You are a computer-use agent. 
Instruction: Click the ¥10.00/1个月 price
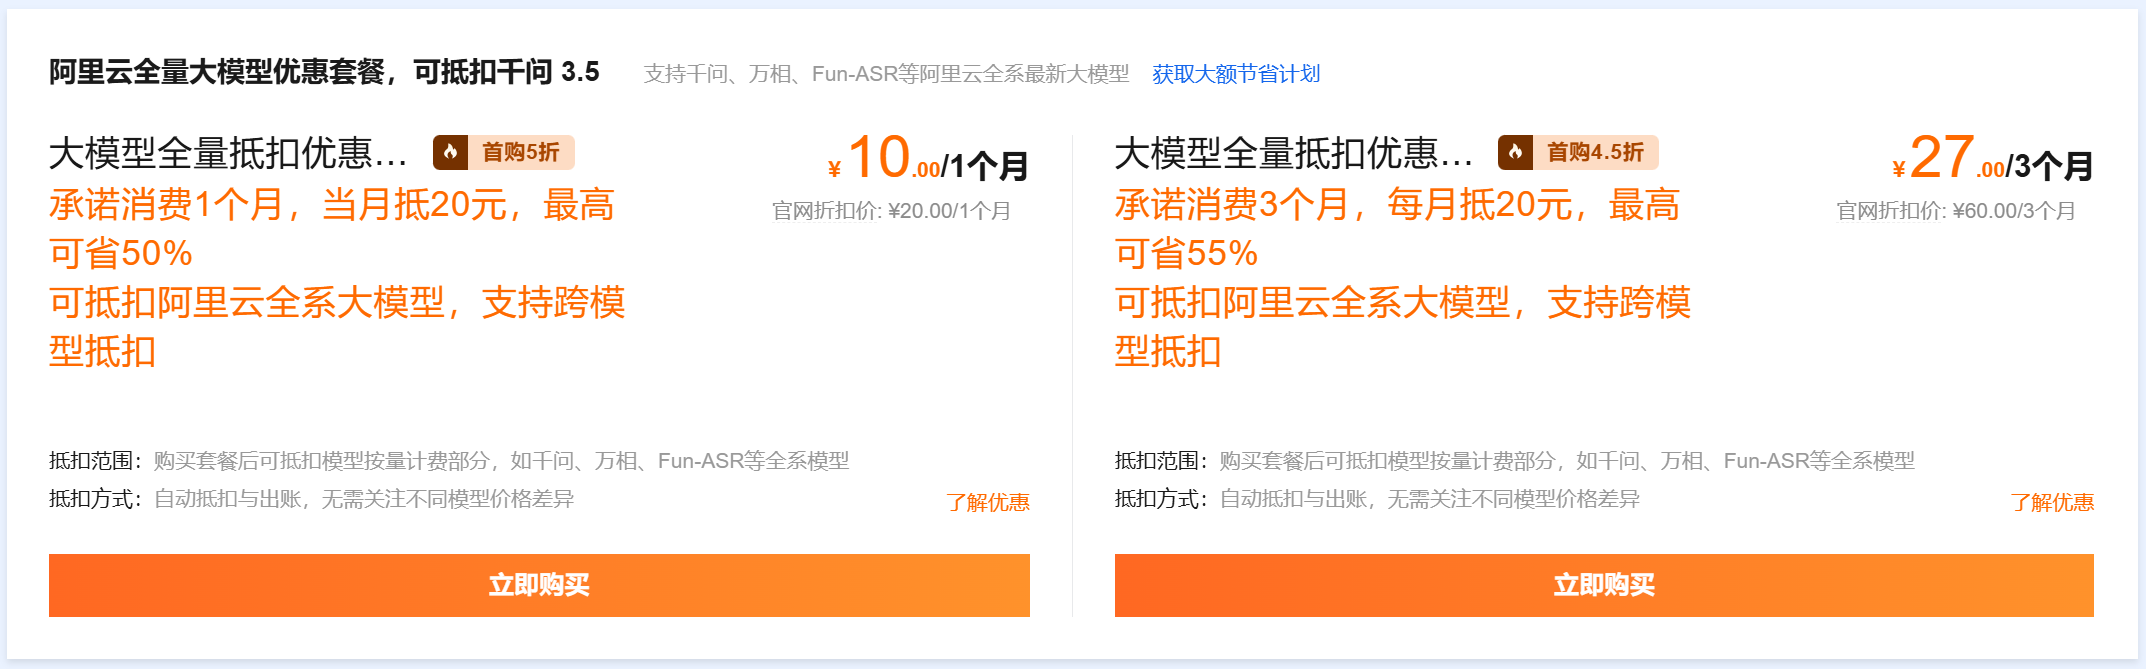tap(928, 159)
